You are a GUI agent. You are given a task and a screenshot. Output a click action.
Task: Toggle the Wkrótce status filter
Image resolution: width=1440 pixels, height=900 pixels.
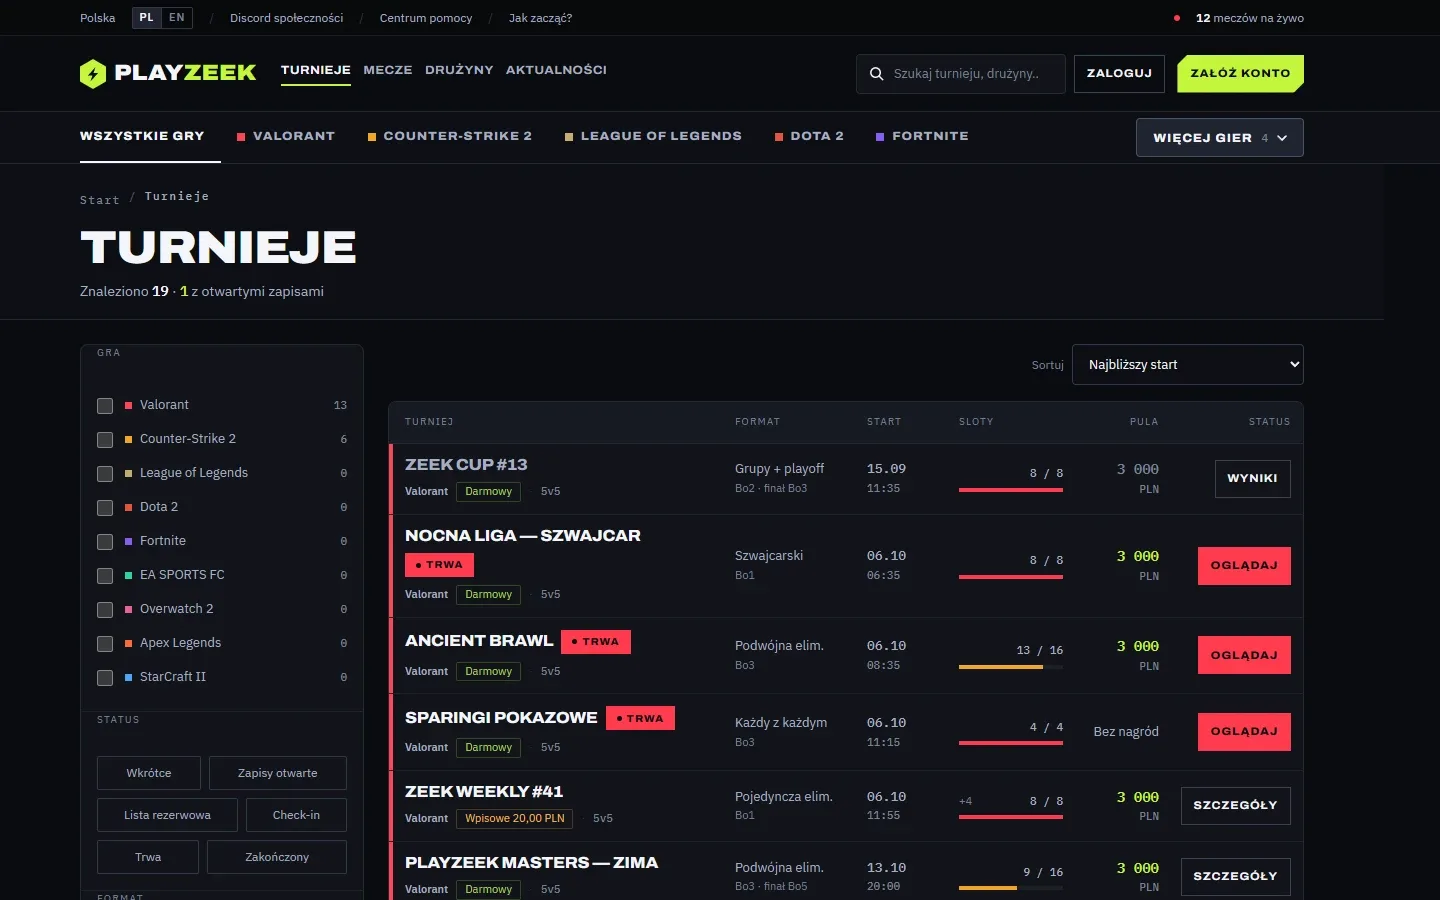coord(149,773)
